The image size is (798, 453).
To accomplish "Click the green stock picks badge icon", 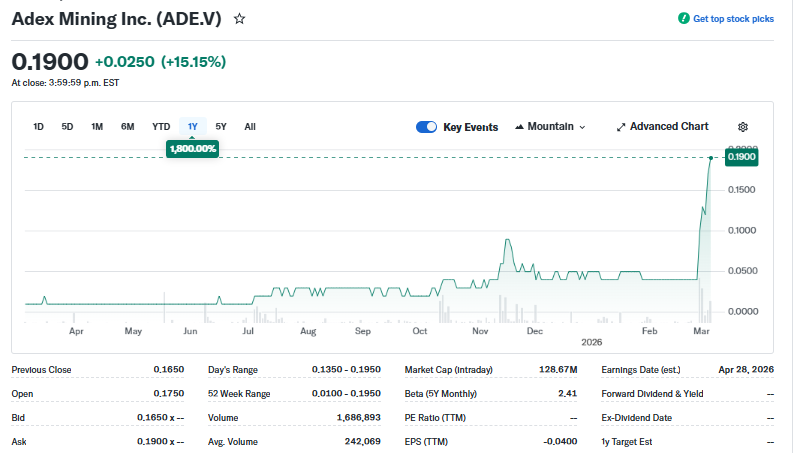I will 683,19.
